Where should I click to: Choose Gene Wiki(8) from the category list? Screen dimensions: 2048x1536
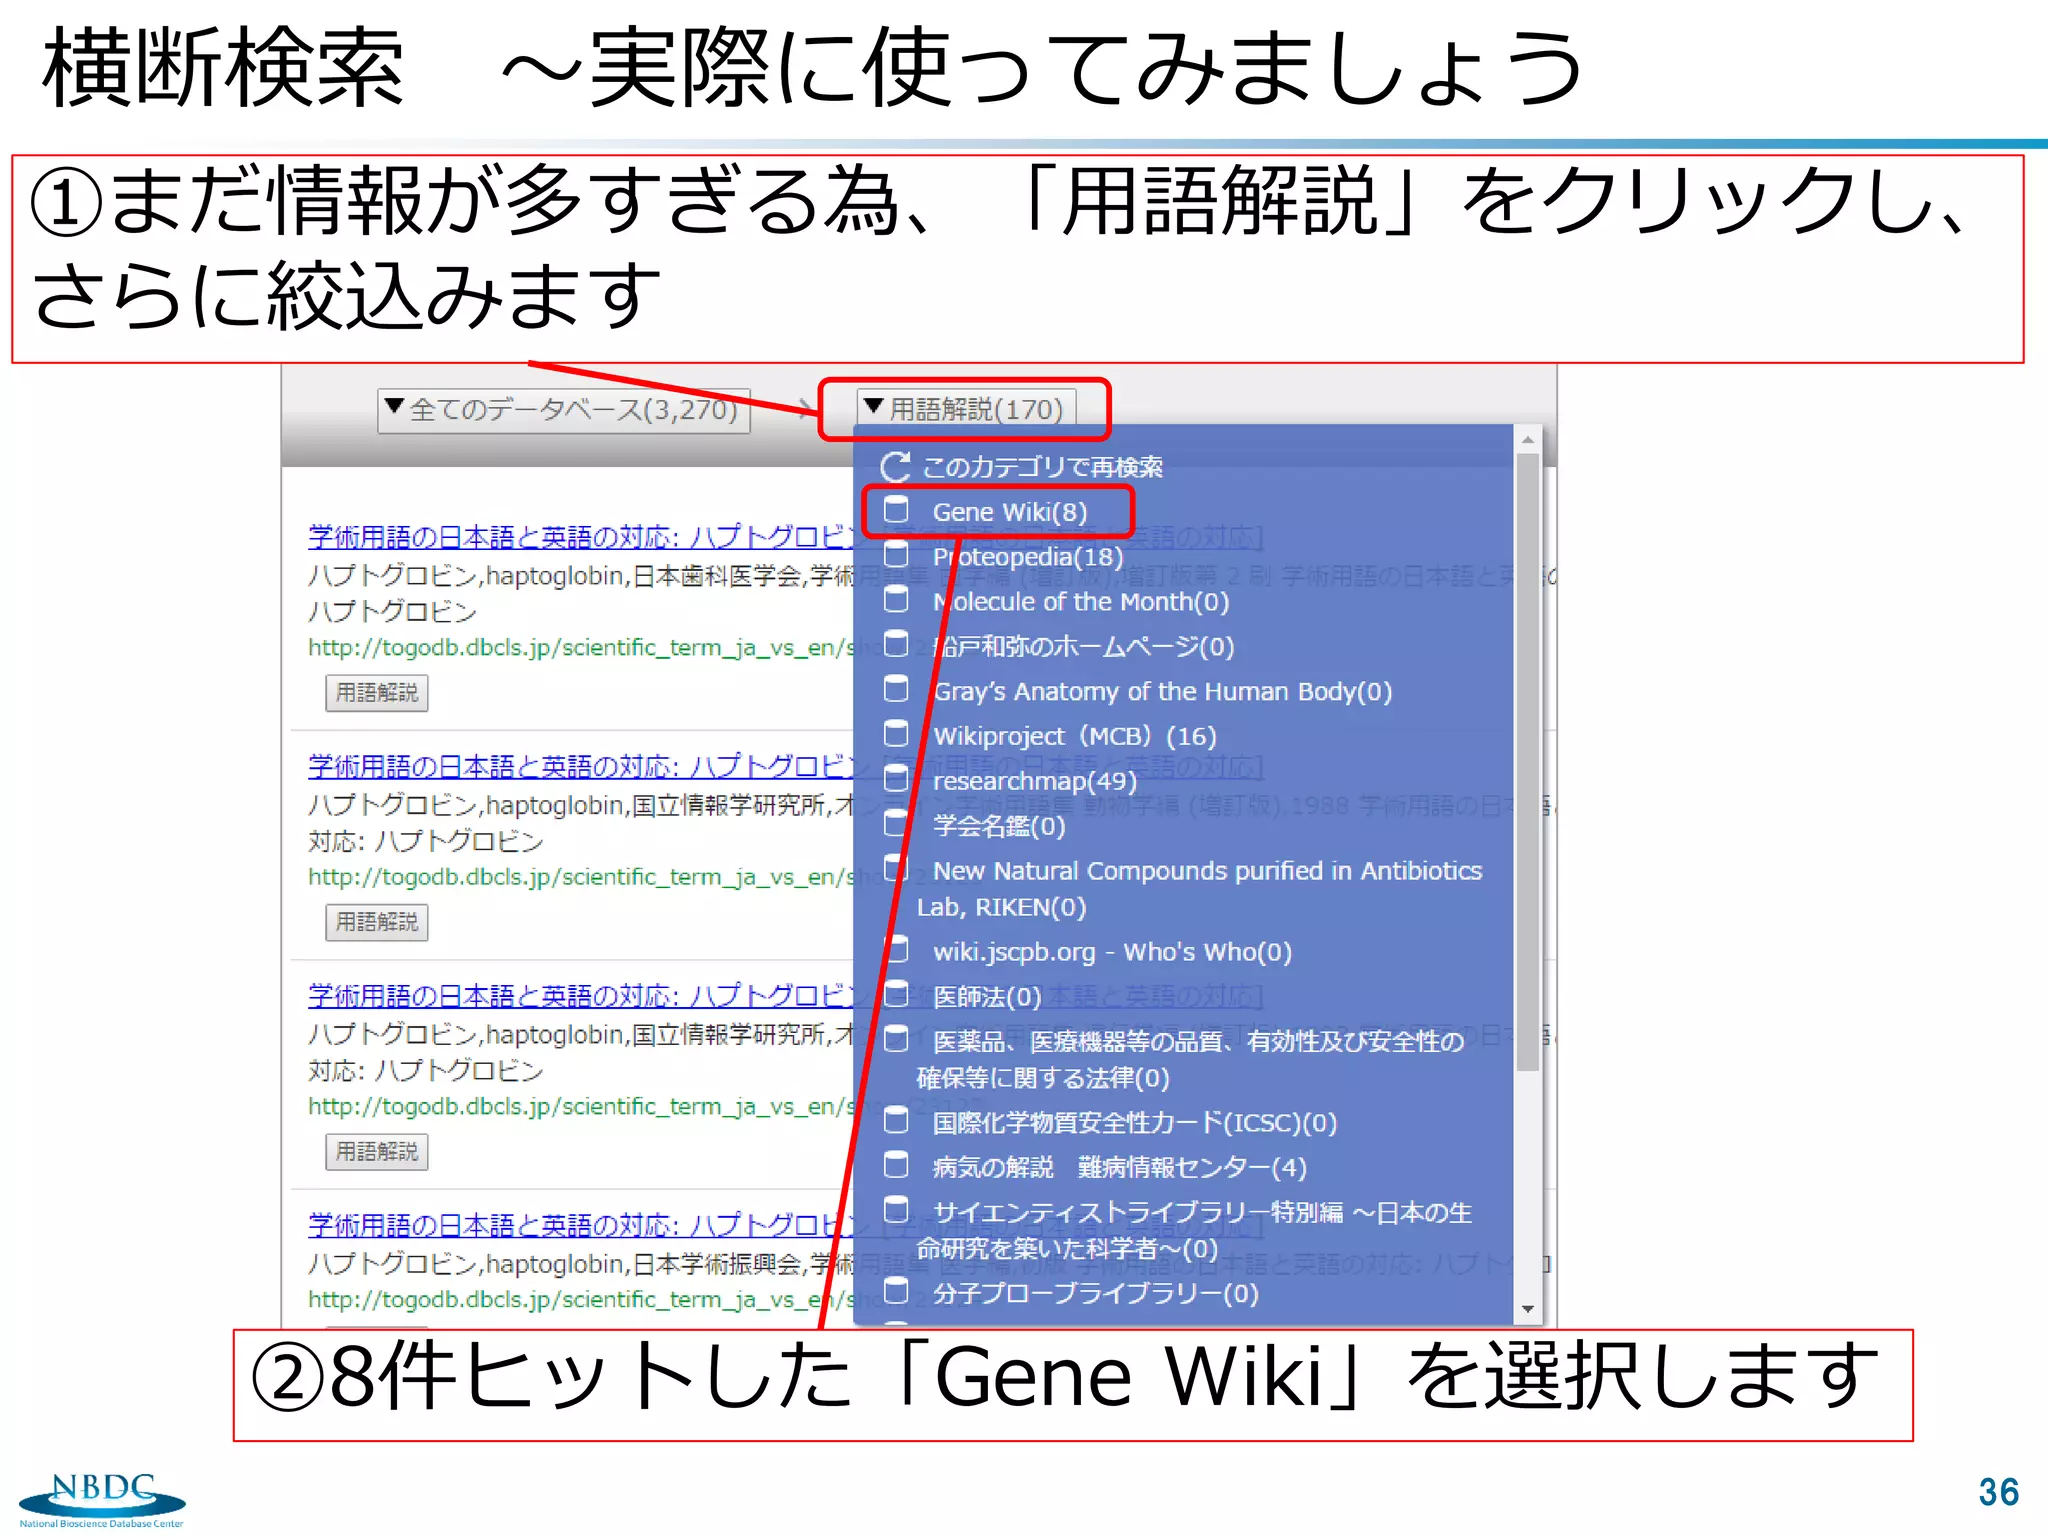coord(1009,512)
